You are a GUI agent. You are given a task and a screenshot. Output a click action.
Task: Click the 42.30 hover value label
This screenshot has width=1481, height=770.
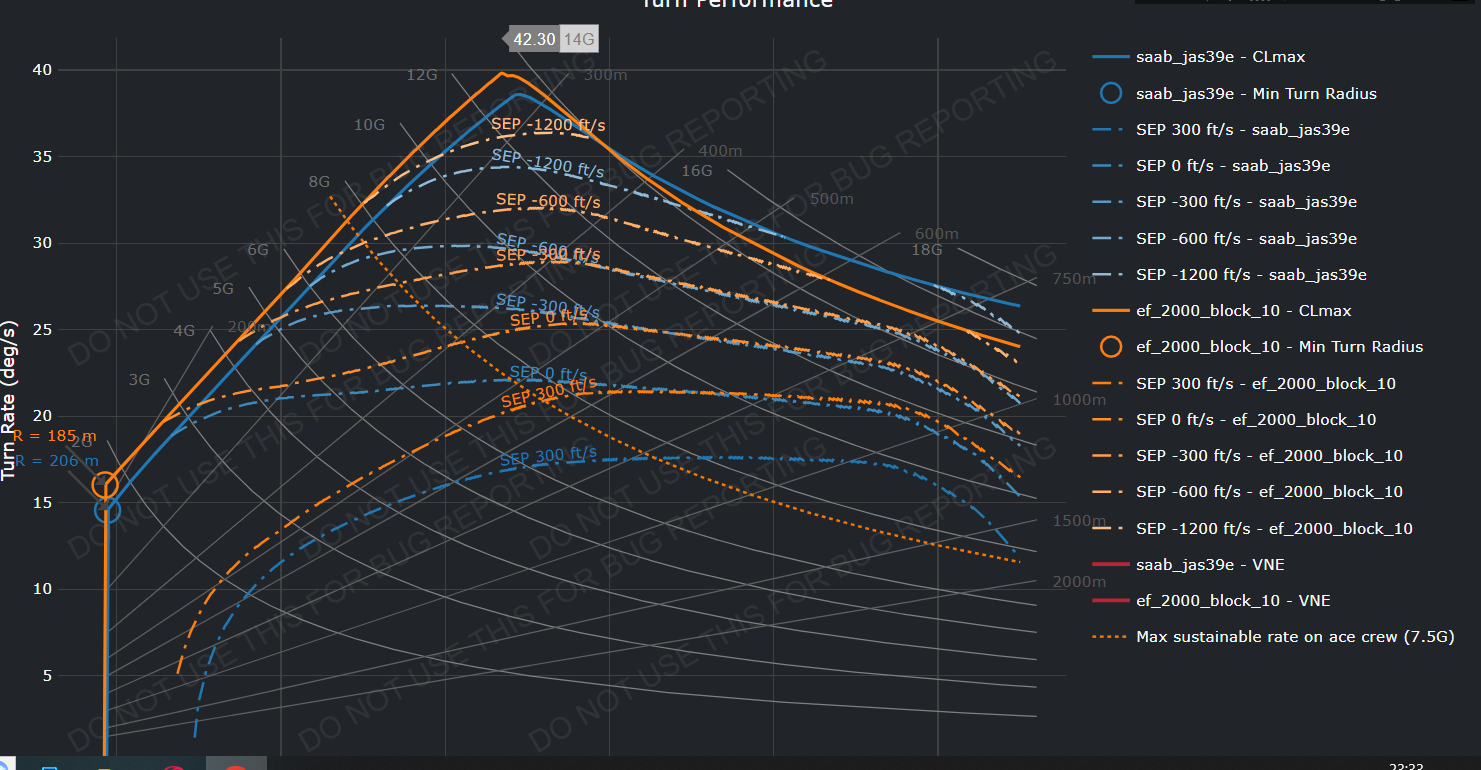pos(533,40)
